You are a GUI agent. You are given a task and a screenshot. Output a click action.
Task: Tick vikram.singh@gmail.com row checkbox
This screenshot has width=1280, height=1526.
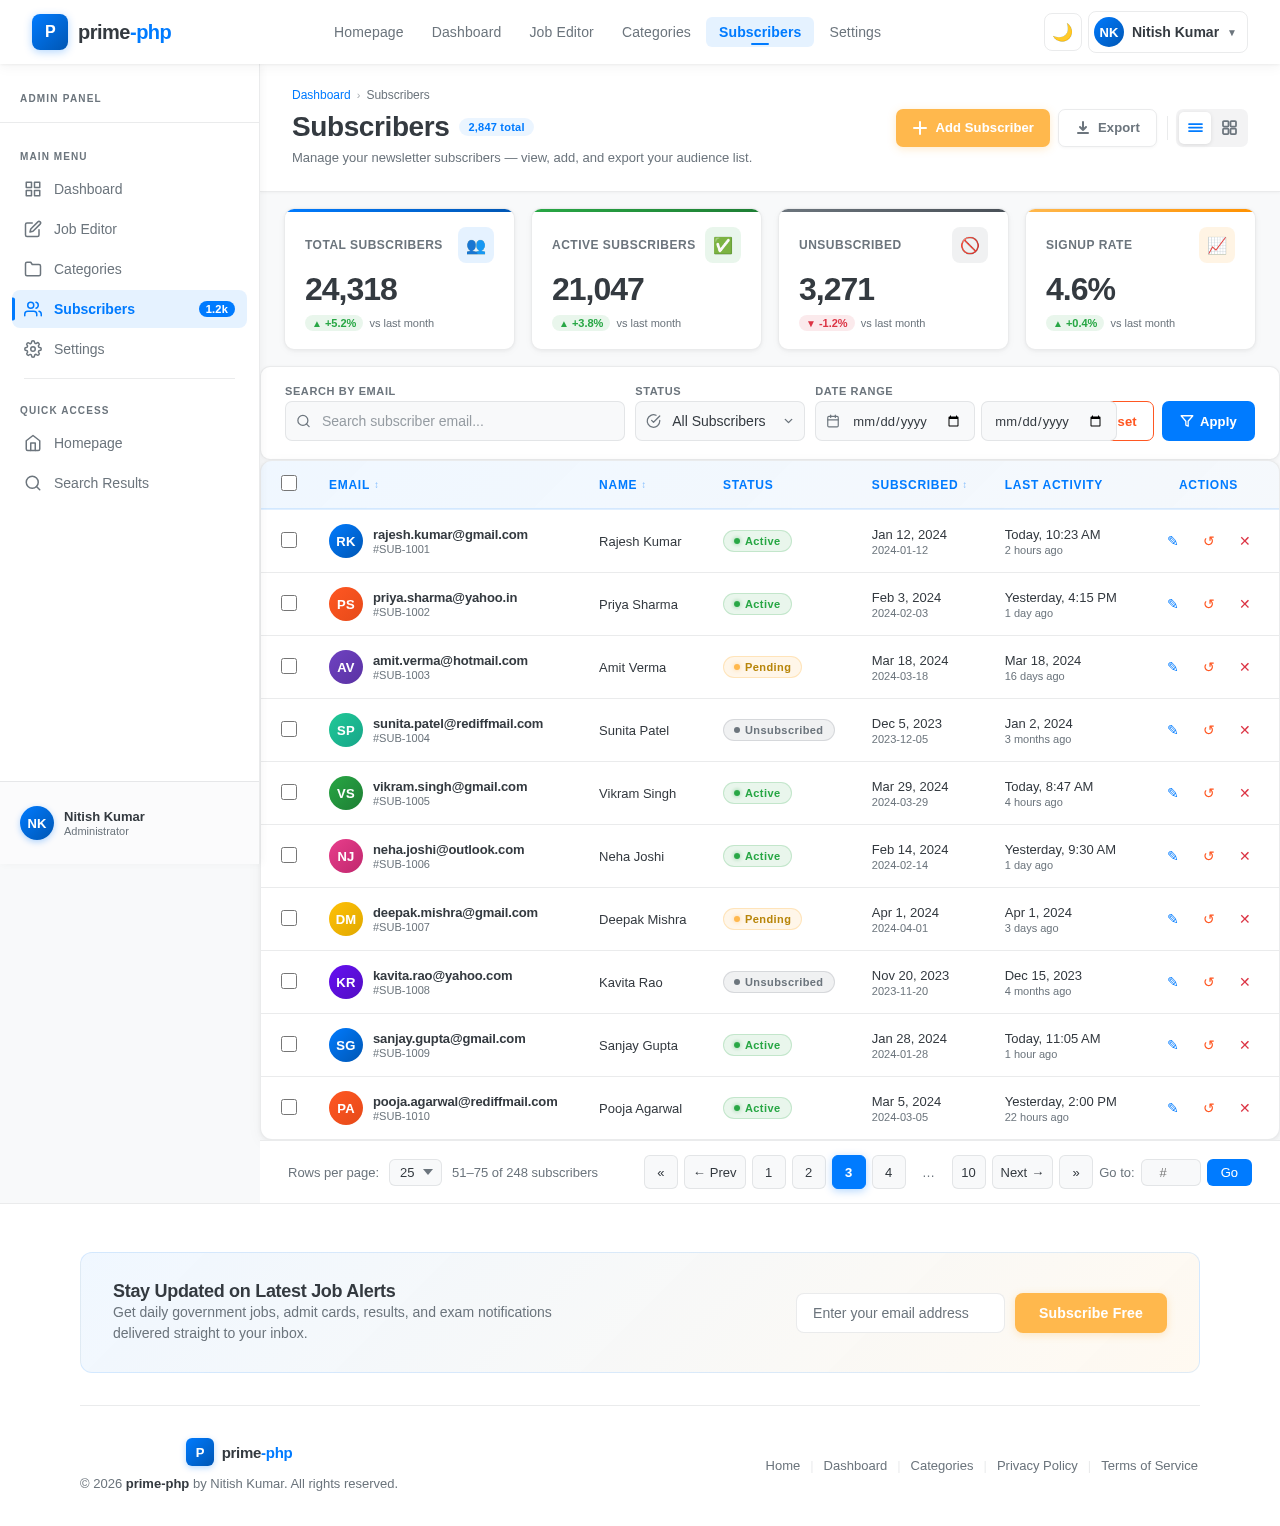289,792
